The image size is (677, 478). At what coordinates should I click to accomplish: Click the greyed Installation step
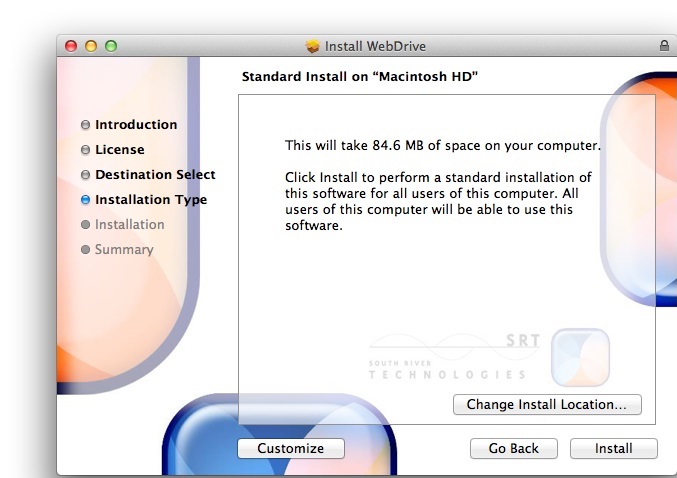click(130, 225)
